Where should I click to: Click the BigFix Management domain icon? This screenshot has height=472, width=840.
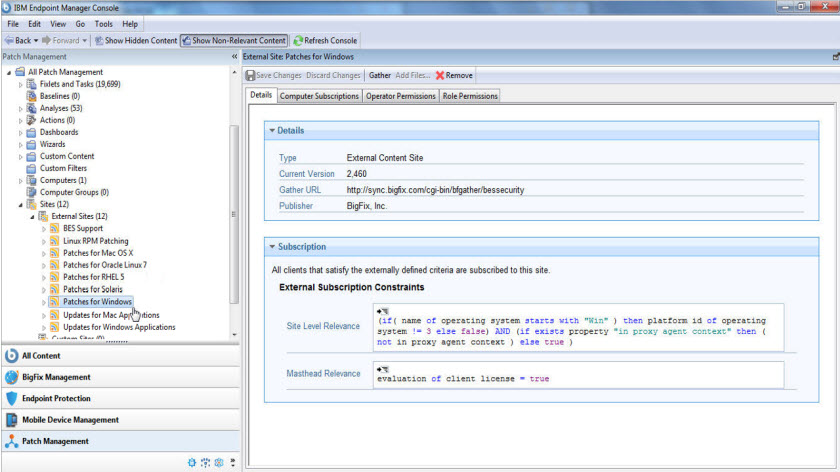tap(12, 377)
